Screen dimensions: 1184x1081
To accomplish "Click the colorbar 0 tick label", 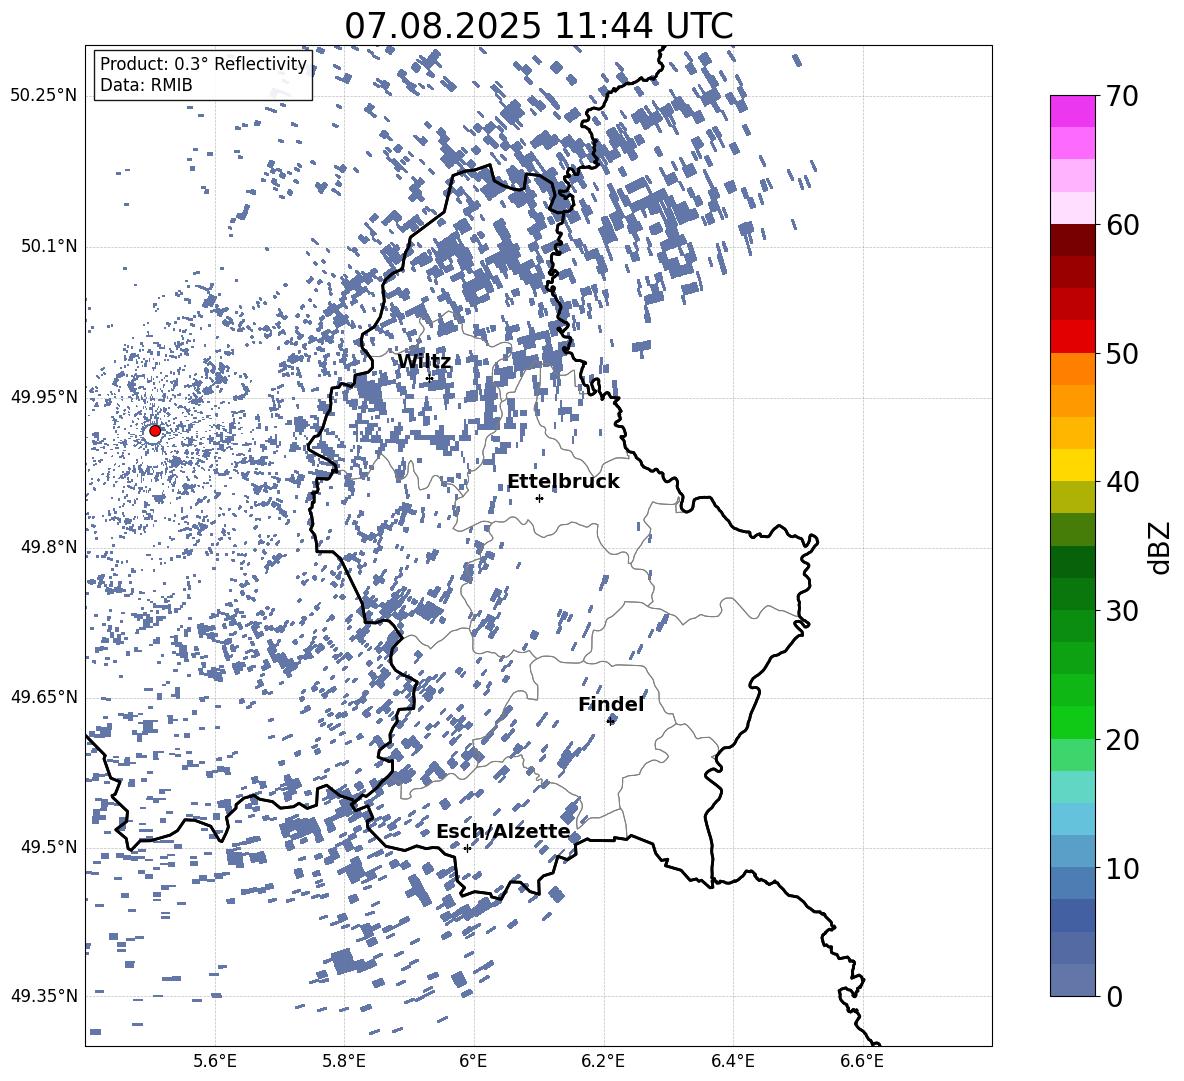I will click(1114, 996).
